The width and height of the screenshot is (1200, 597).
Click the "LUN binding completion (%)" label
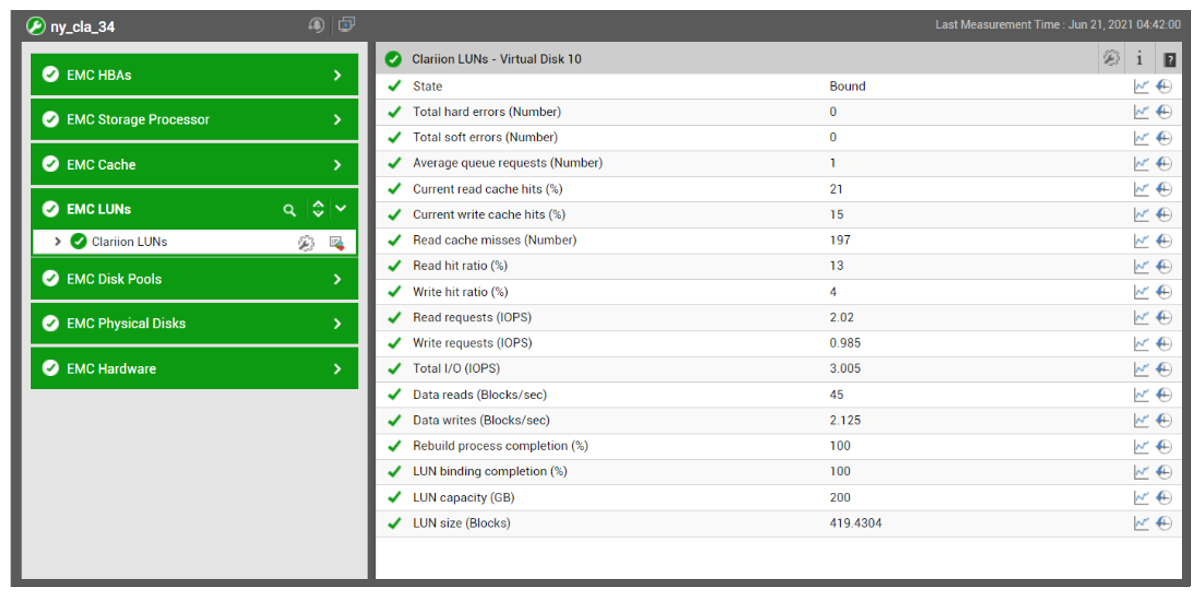[x=490, y=471]
